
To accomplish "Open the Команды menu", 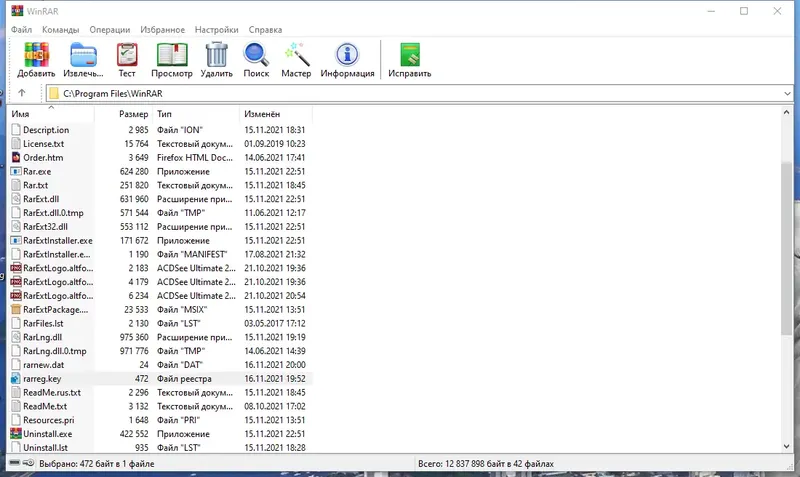I will 60,30.
